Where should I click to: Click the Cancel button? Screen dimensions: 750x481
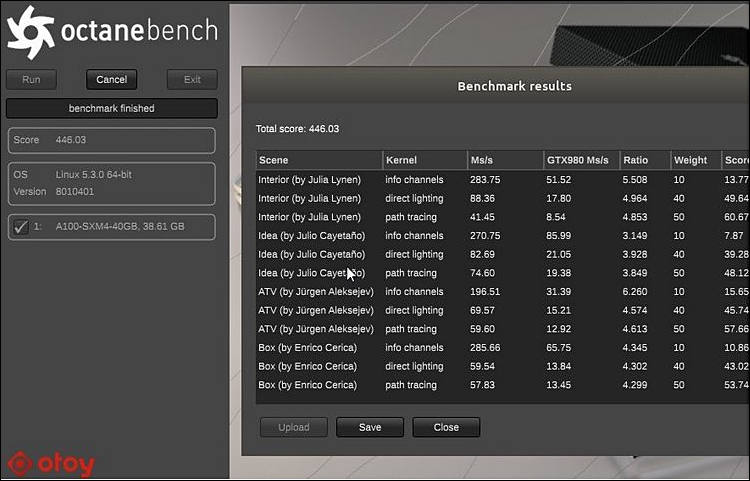111,79
